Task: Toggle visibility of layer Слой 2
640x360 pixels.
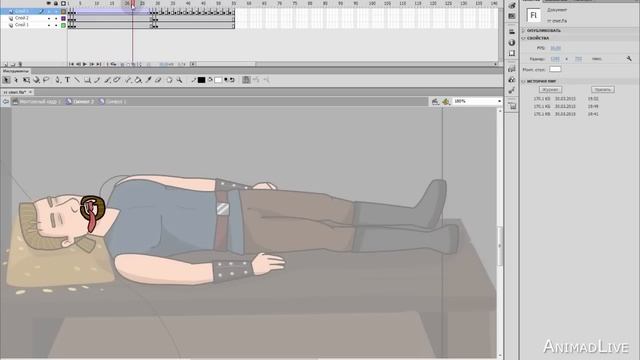Action: (x=49, y=18)
